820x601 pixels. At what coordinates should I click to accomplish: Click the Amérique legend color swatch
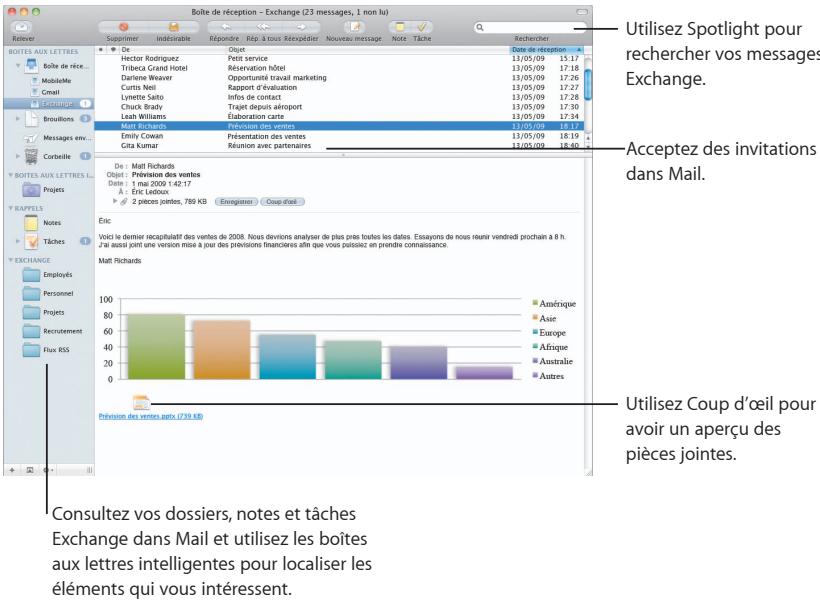click(535, 303)
